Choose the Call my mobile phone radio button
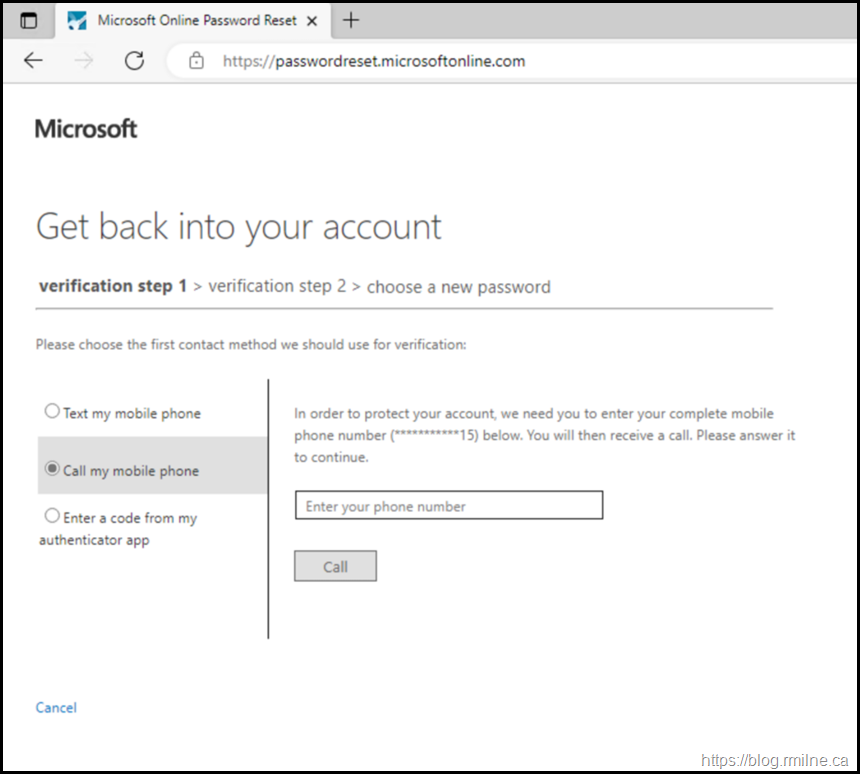860x774 pixels. click(x=52, y=469)
